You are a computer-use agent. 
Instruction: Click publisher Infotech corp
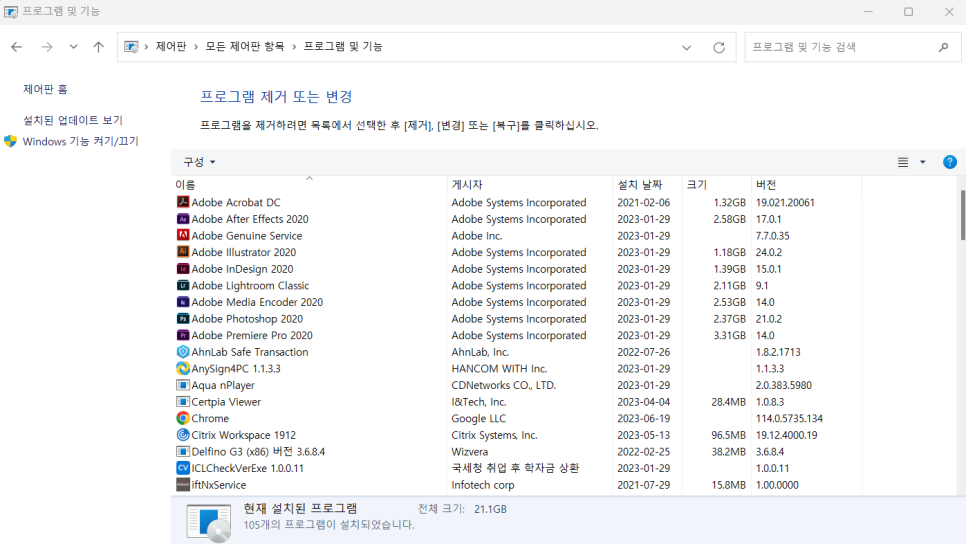(483, 485)
